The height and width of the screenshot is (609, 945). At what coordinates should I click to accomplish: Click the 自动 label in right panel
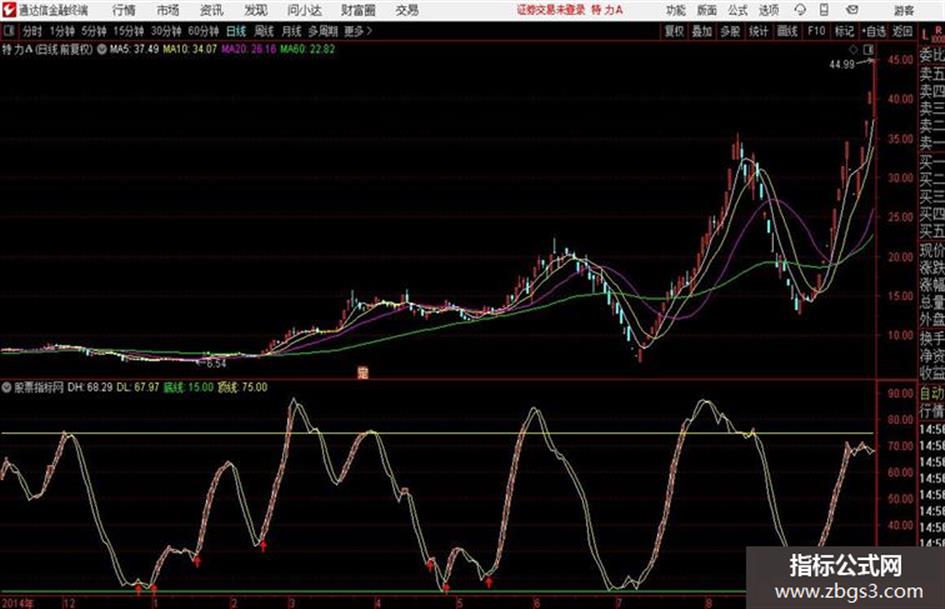pos(932,394)
